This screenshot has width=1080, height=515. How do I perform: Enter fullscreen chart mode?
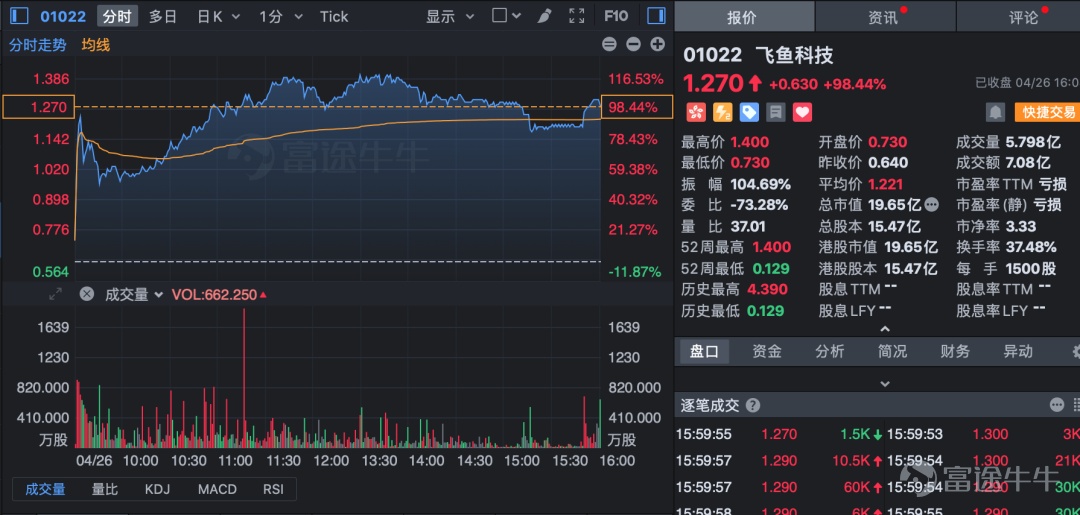click(577, 16)
